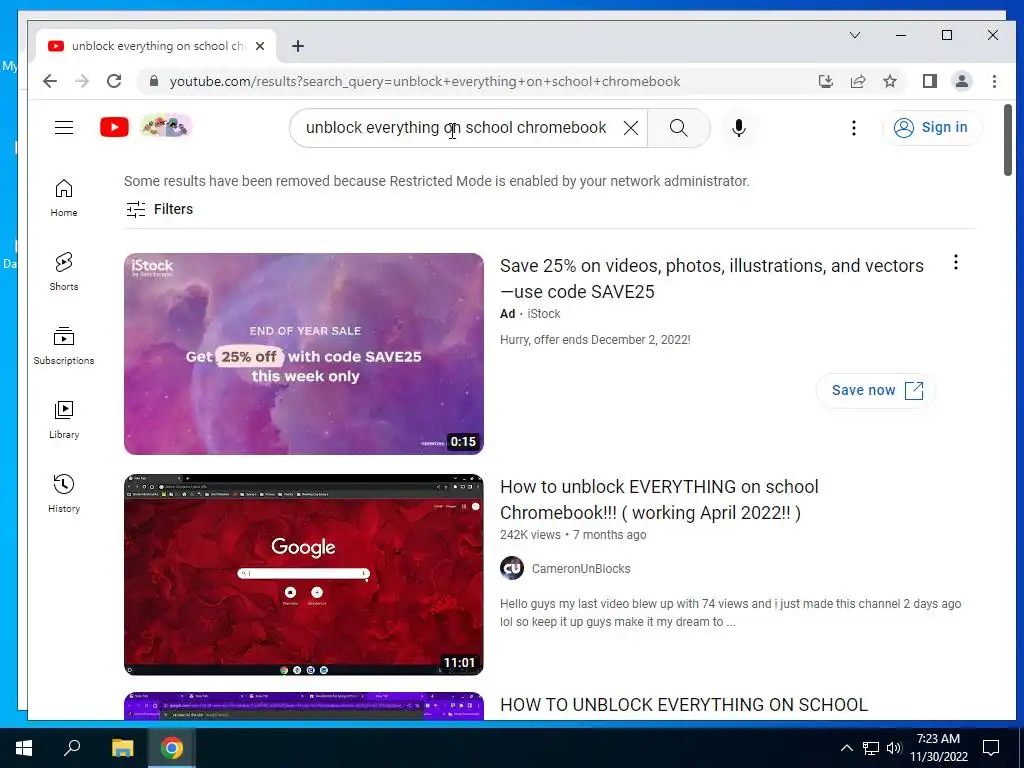
Task: Go forward in Chrome
Action: [x=82, y=81]
